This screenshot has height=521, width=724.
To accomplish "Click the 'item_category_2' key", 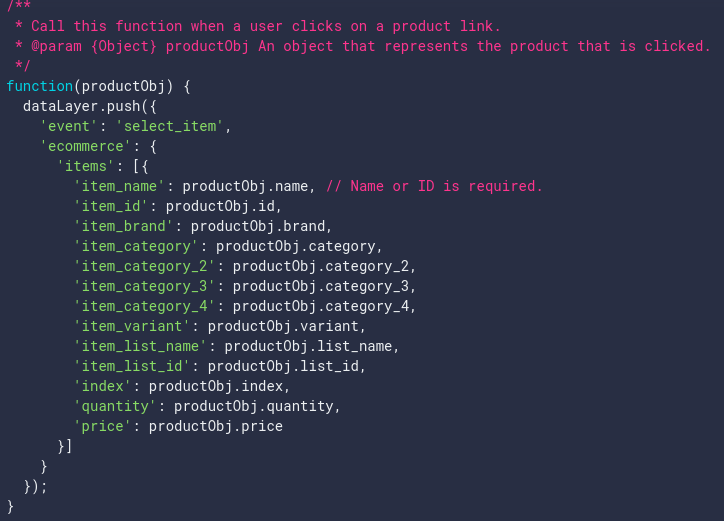I will 144,266.
